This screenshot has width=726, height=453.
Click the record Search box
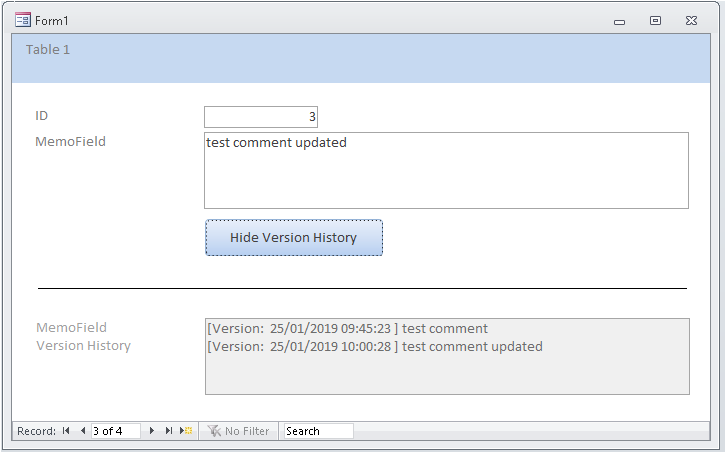click(x=317, y=431)
